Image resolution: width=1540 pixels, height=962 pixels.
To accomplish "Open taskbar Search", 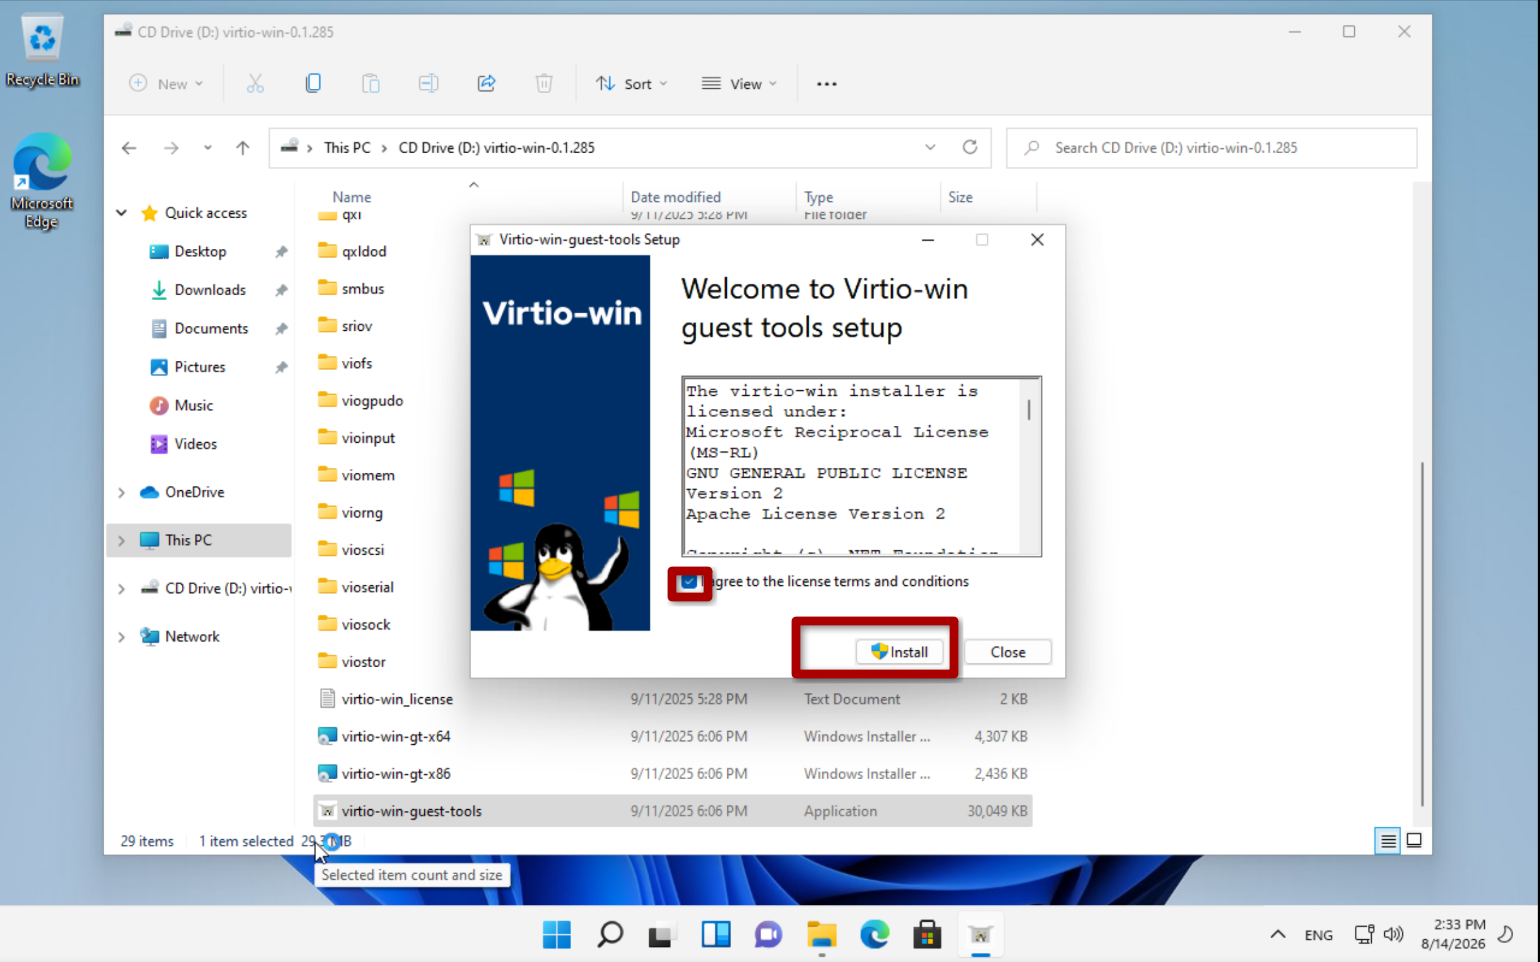I will (610, 935).
